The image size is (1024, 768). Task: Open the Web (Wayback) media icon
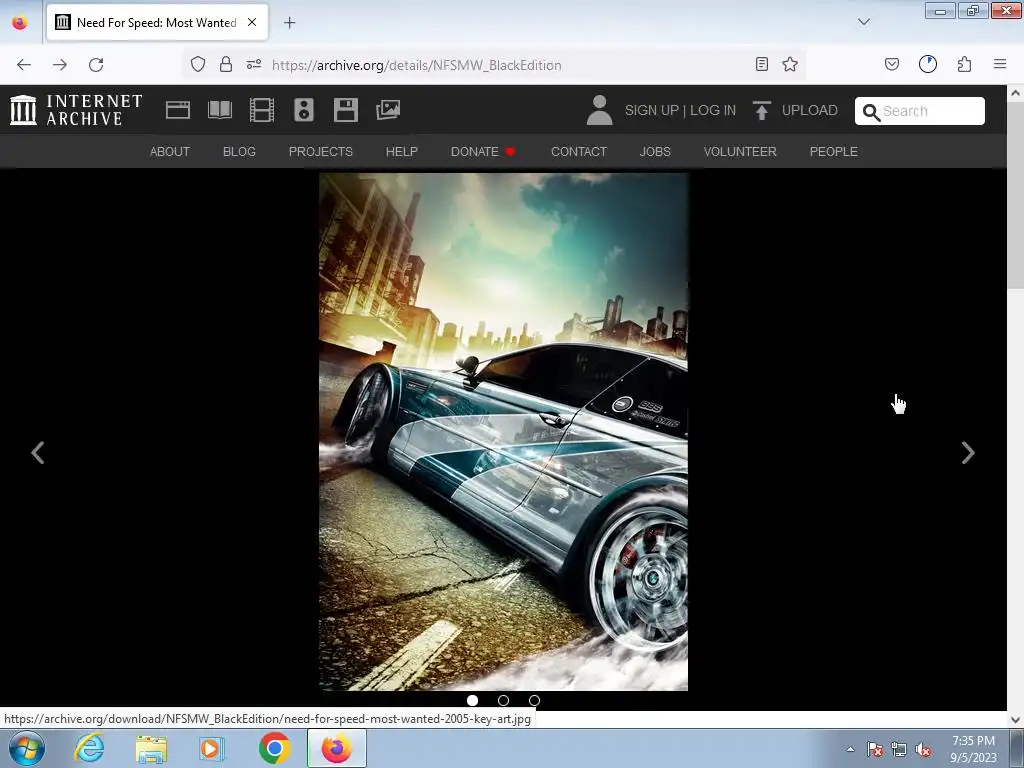[178, 110]
